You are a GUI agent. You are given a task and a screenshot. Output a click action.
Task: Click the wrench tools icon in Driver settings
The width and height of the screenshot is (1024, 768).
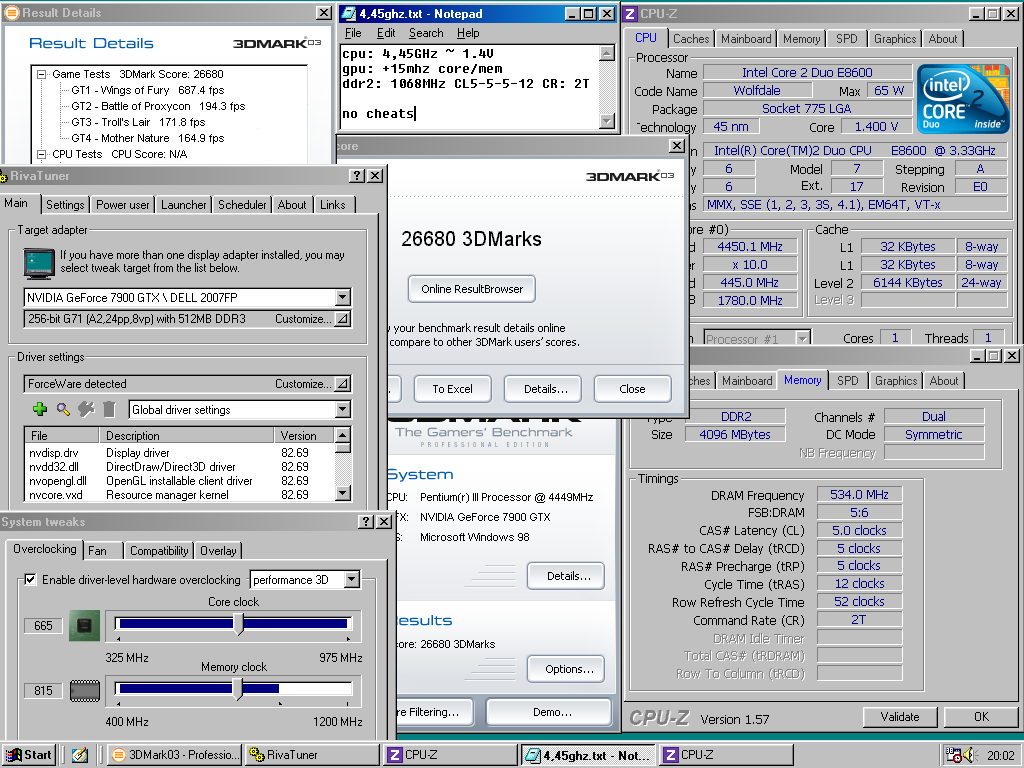[x=86, y=409]
